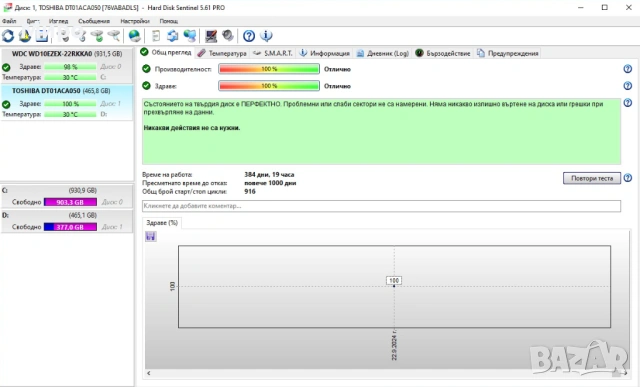Click the blue info bubble toolbar icon

click(266, 36)
